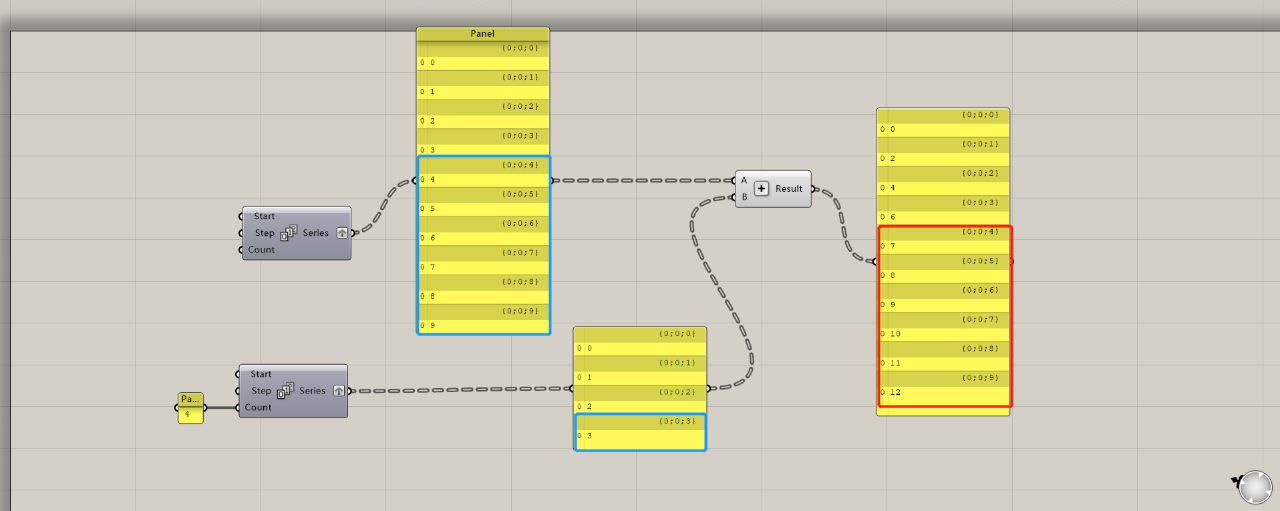Select input A on the Addition component
Screen dimensions: 1280x511
coord(743,181)
